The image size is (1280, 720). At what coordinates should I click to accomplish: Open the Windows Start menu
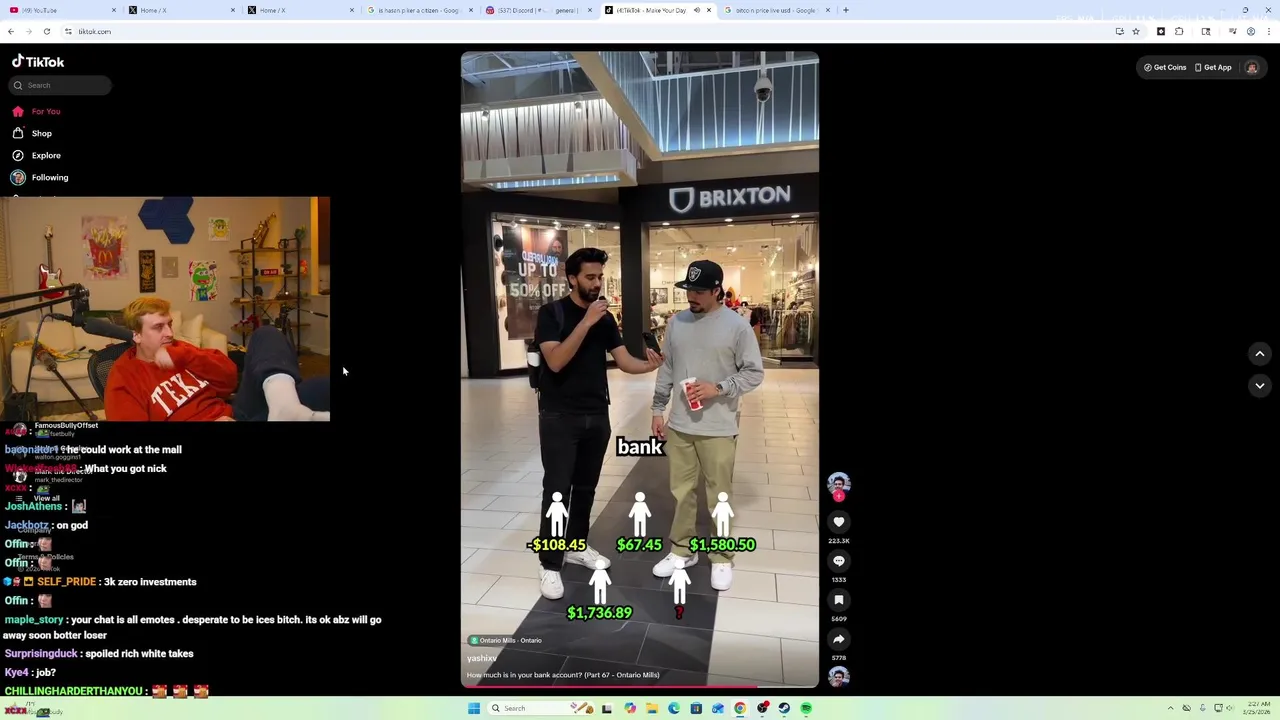[x=474, y=708]
